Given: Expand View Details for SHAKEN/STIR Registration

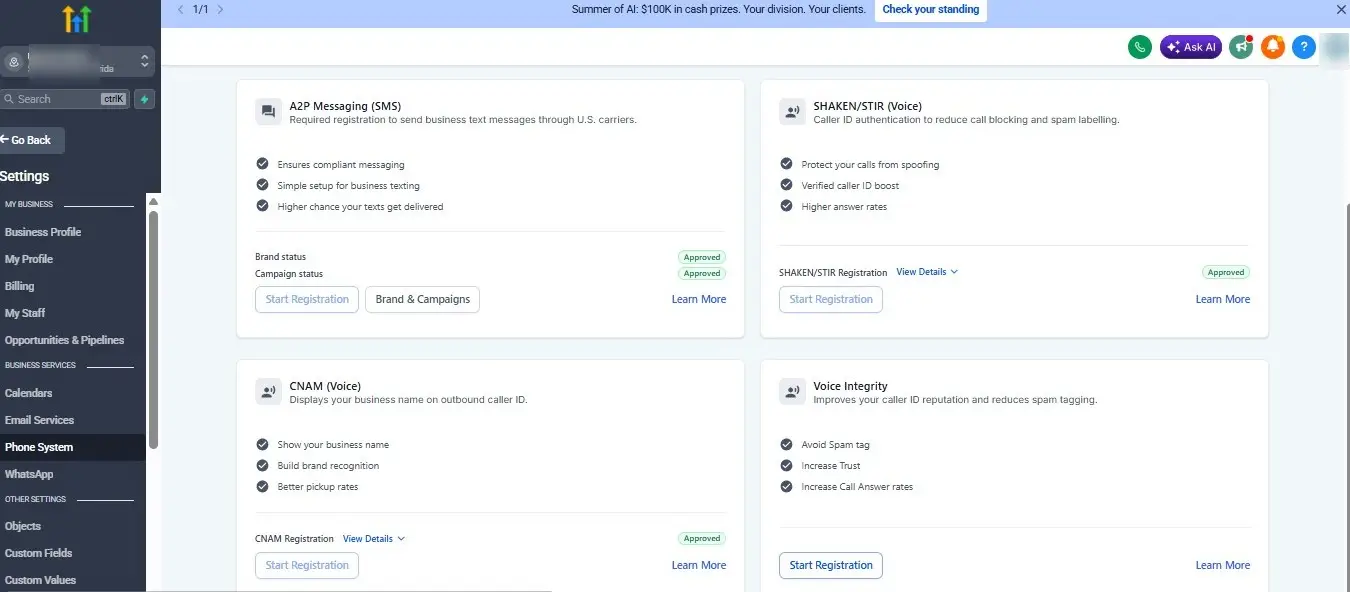Looking at the screenshot, I should (927, 272).
